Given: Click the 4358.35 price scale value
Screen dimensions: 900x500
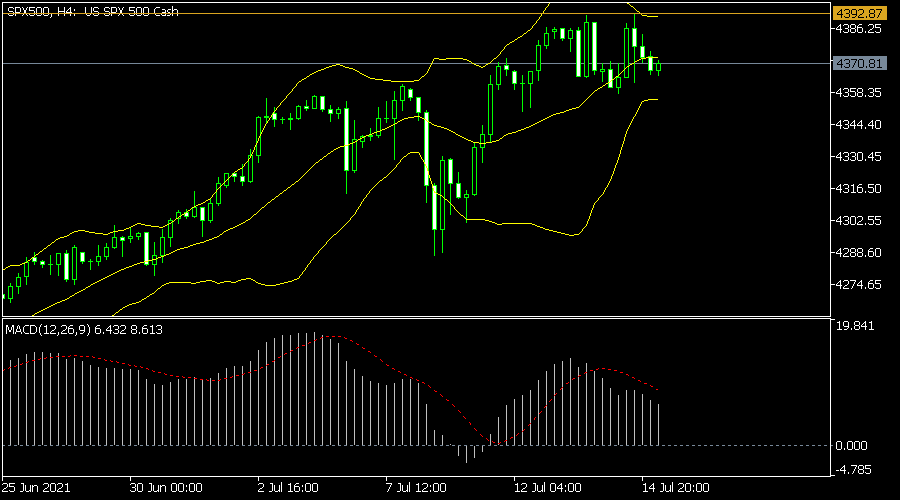Looking at the screenshot, I should [x=859, y=92].
